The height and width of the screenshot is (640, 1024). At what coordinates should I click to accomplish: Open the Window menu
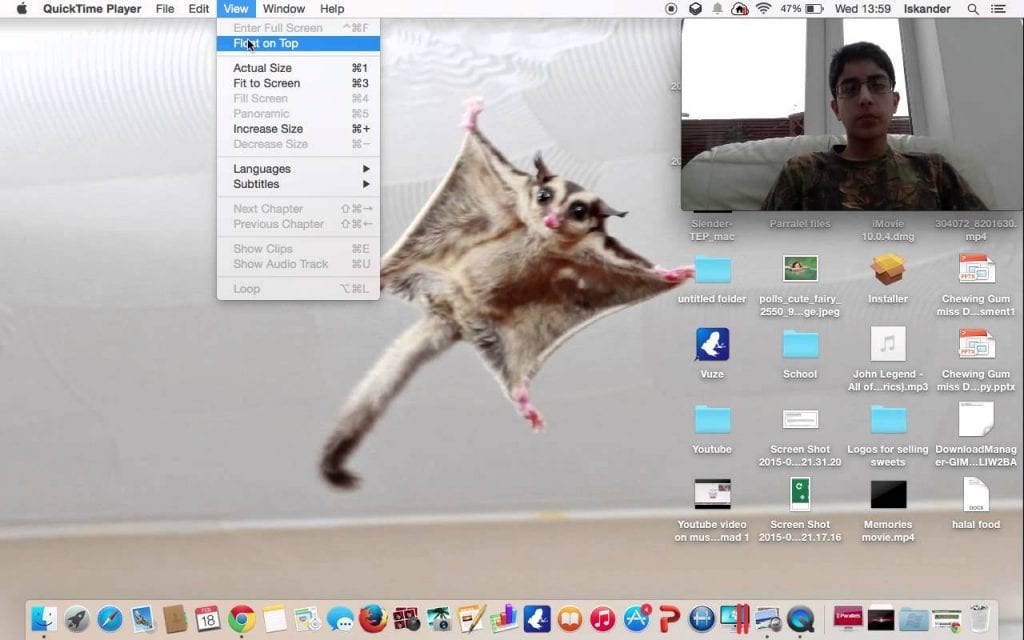point(283,8)
